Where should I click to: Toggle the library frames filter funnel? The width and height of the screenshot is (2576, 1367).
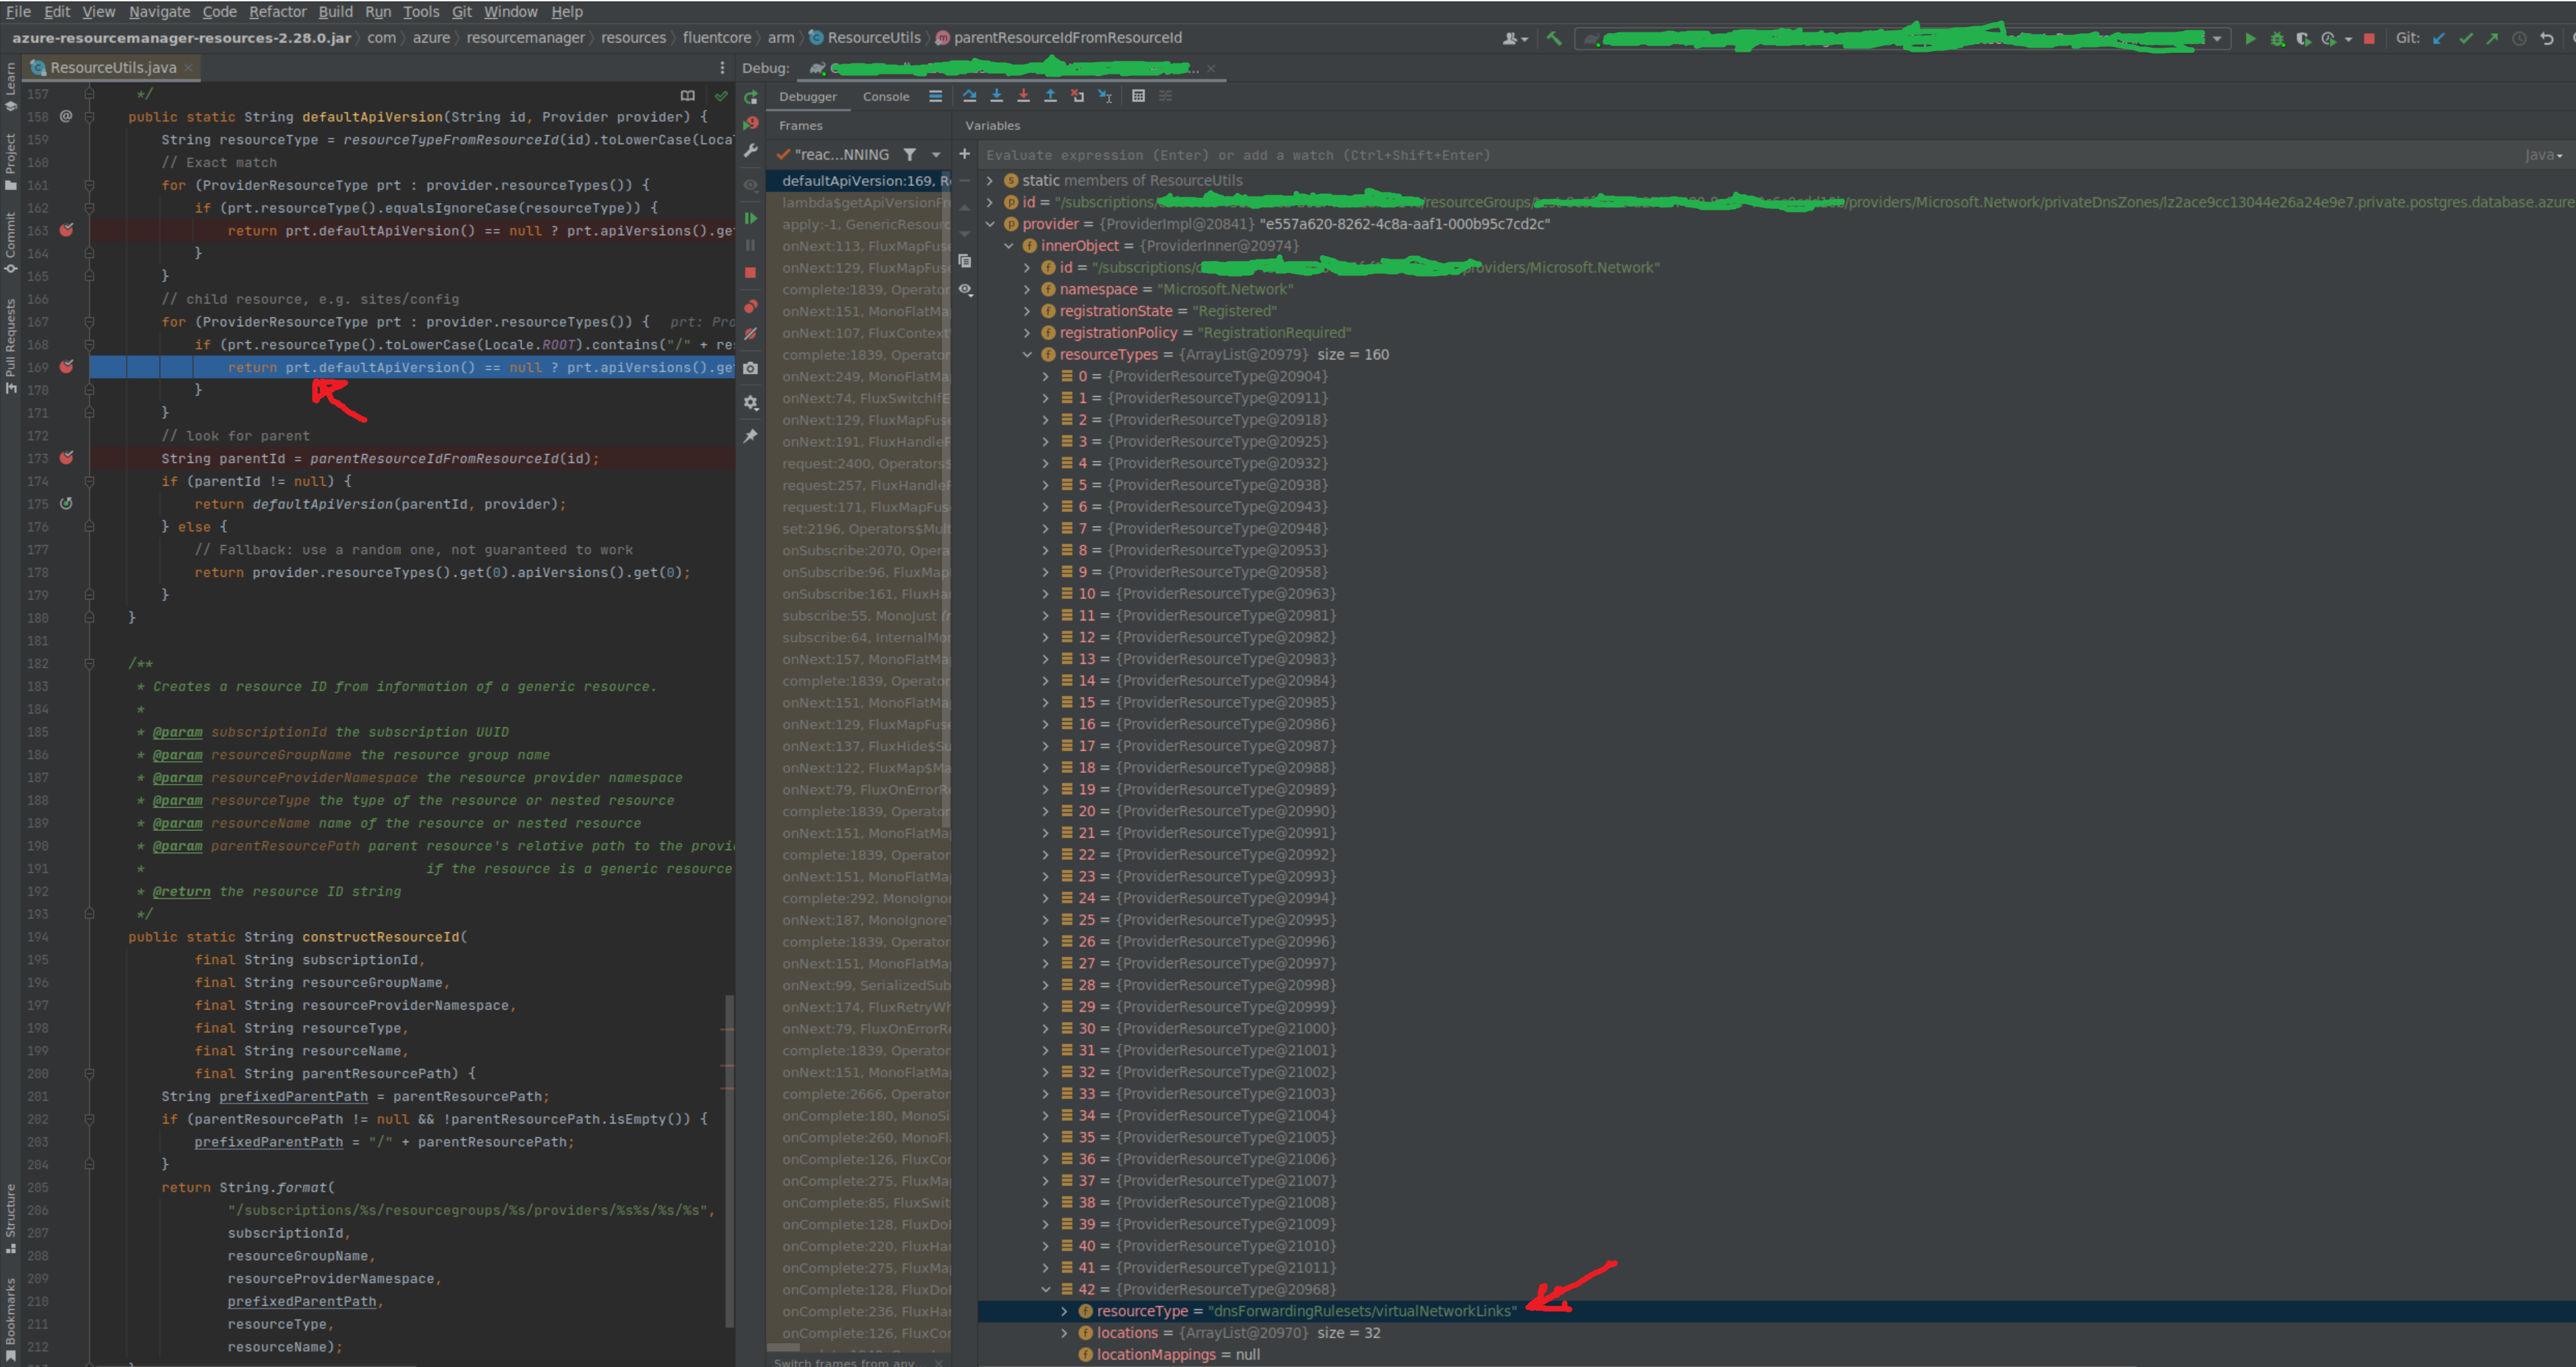(x=909, y=155)
